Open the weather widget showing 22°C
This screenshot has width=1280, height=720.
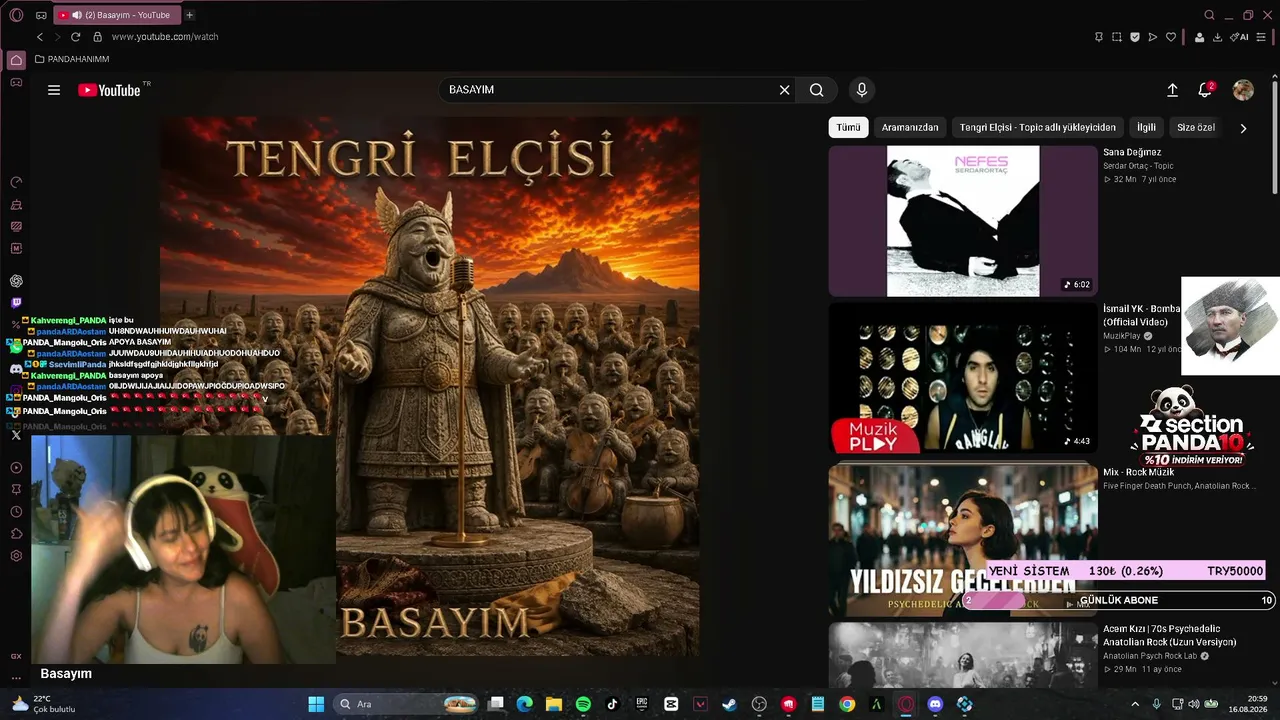[42, 704]
